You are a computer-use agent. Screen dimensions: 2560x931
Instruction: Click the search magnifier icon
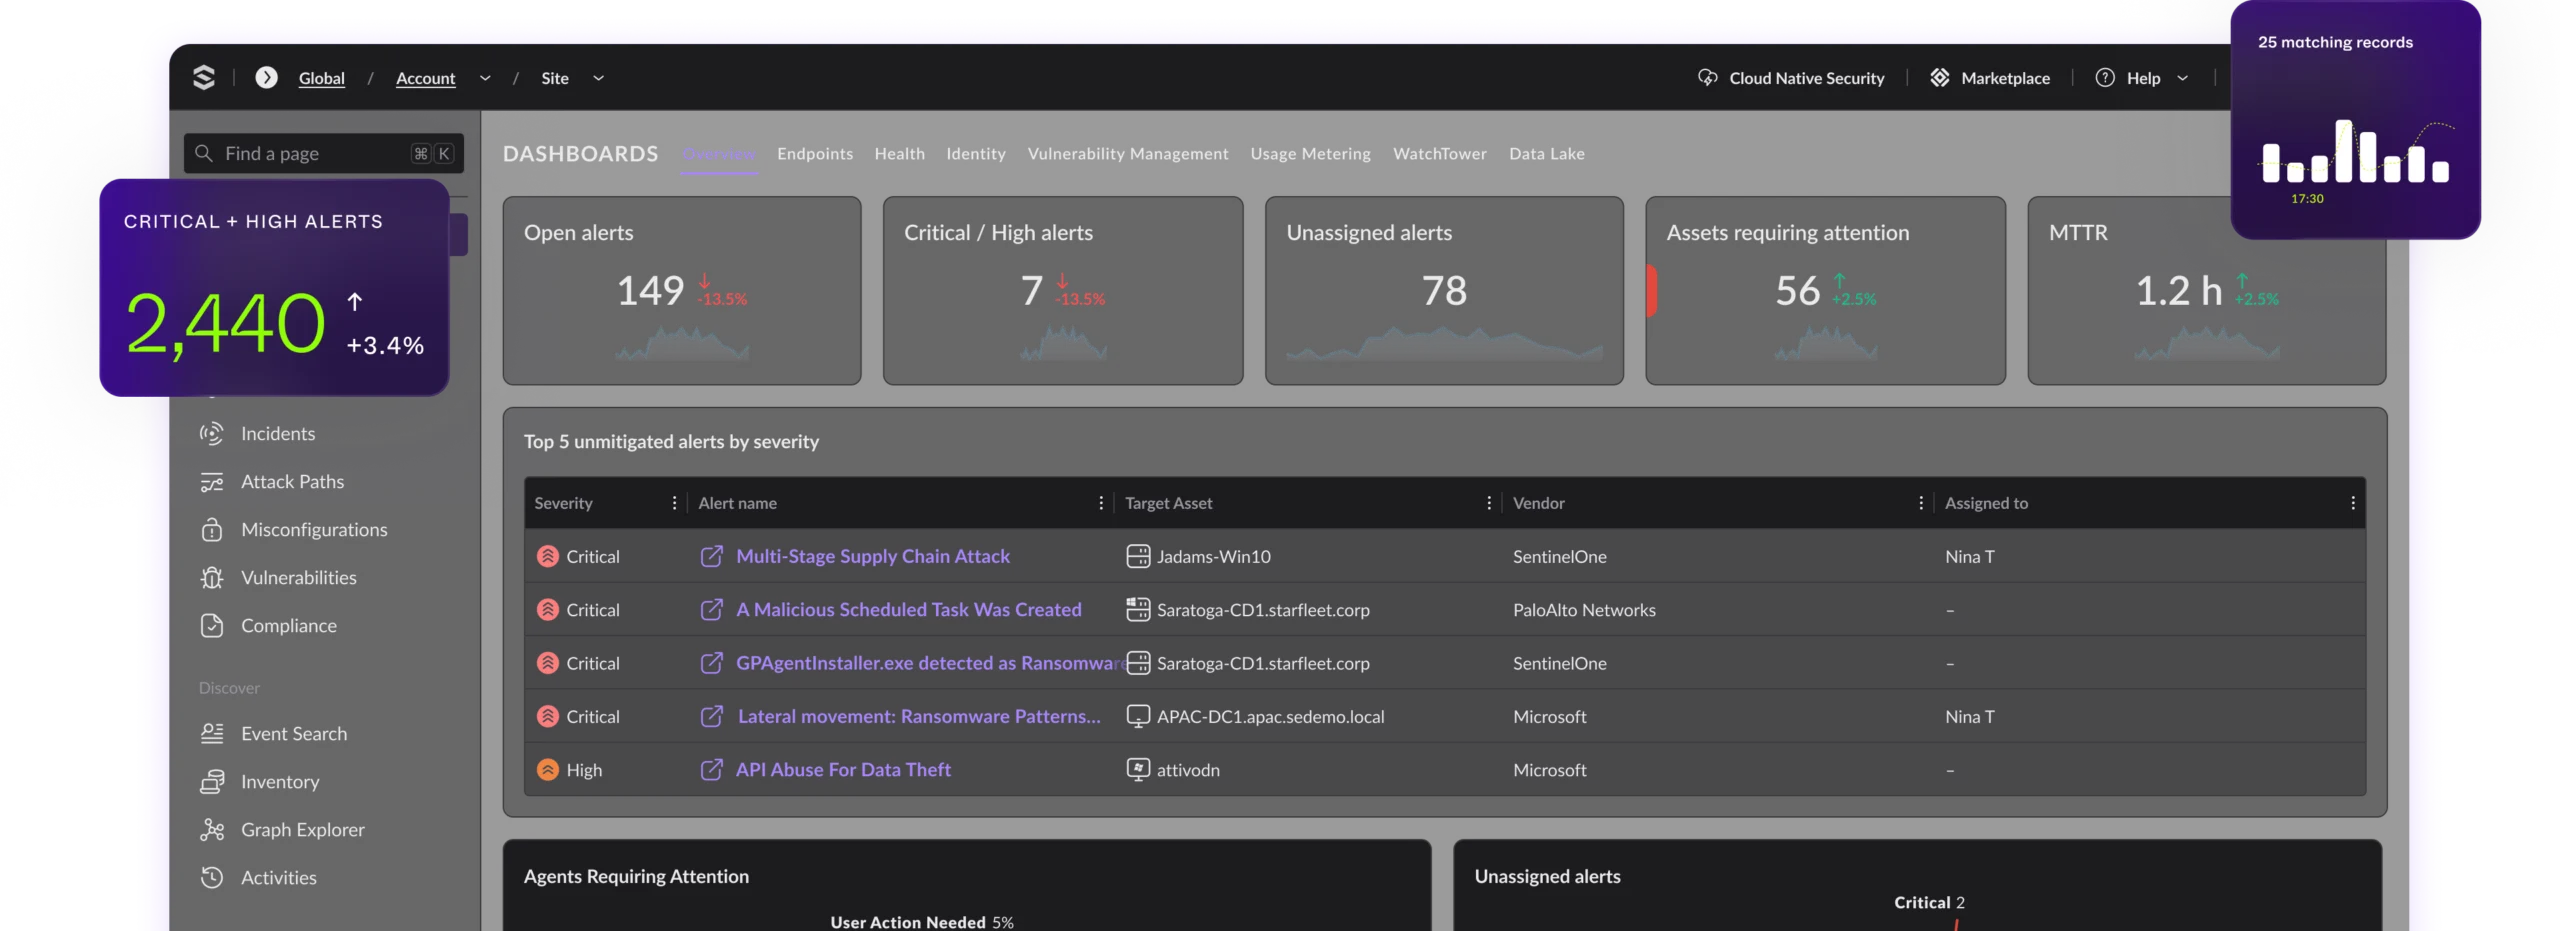coord(204,153)
